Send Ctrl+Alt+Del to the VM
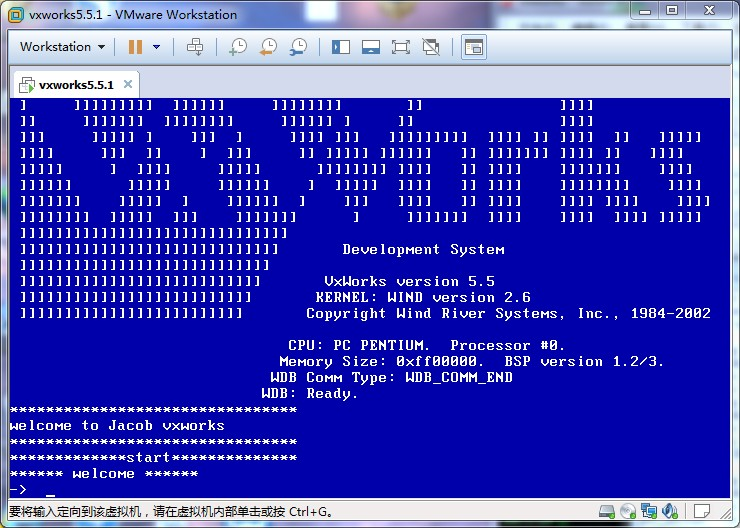This screenshot has height=528, width=740. [x=195, y=47]
